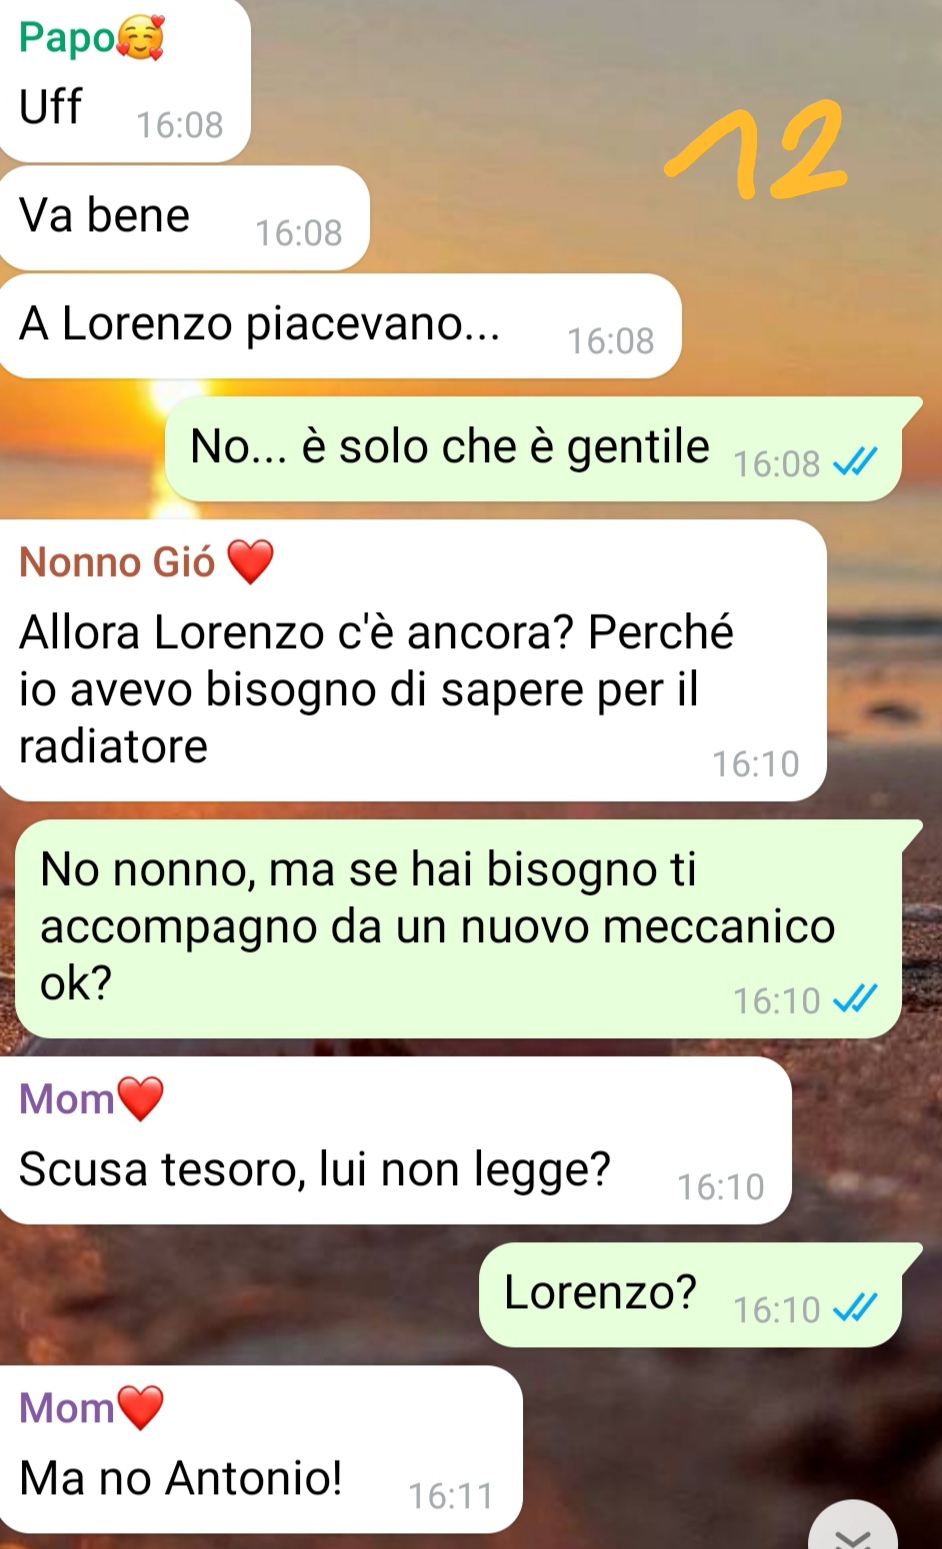942x1549 pixels.
Task: Select the 'Allora Lorenzo c'è ancora?' message
Action: pyautogui.click(x=413, y=660)
